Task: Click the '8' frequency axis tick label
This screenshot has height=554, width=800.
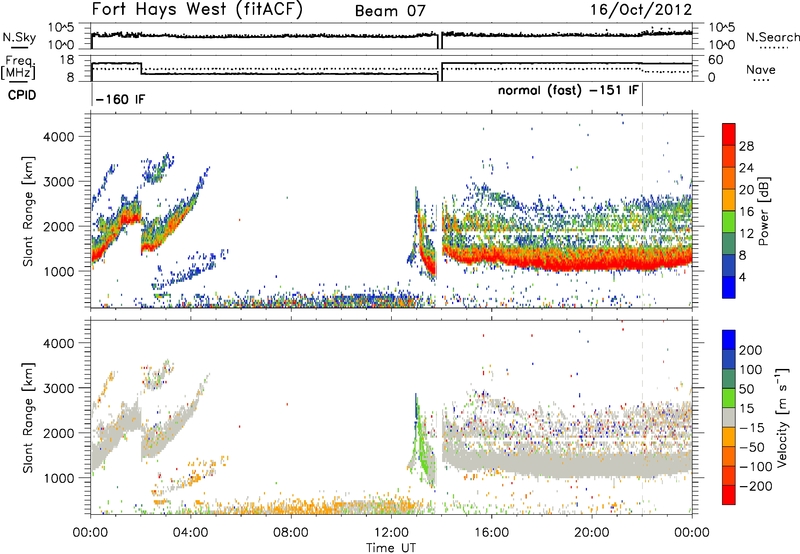Action: pyautogui.click(x=70, y=78)
